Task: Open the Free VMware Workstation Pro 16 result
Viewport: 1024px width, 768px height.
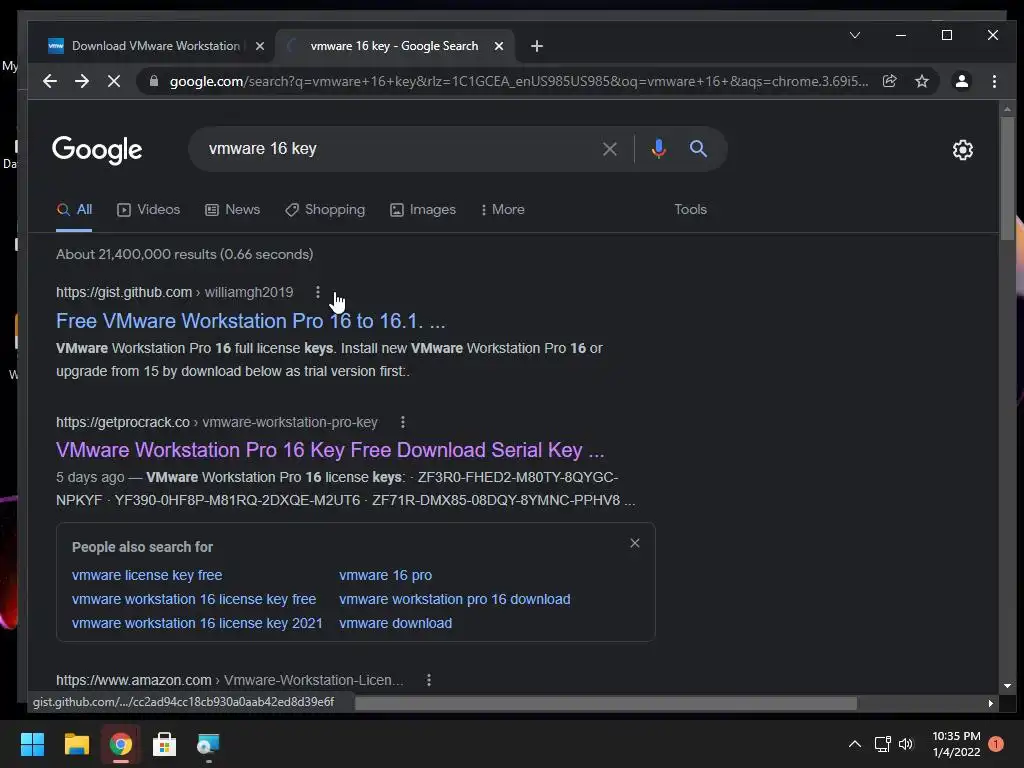Action: click(x=251, y=321)
